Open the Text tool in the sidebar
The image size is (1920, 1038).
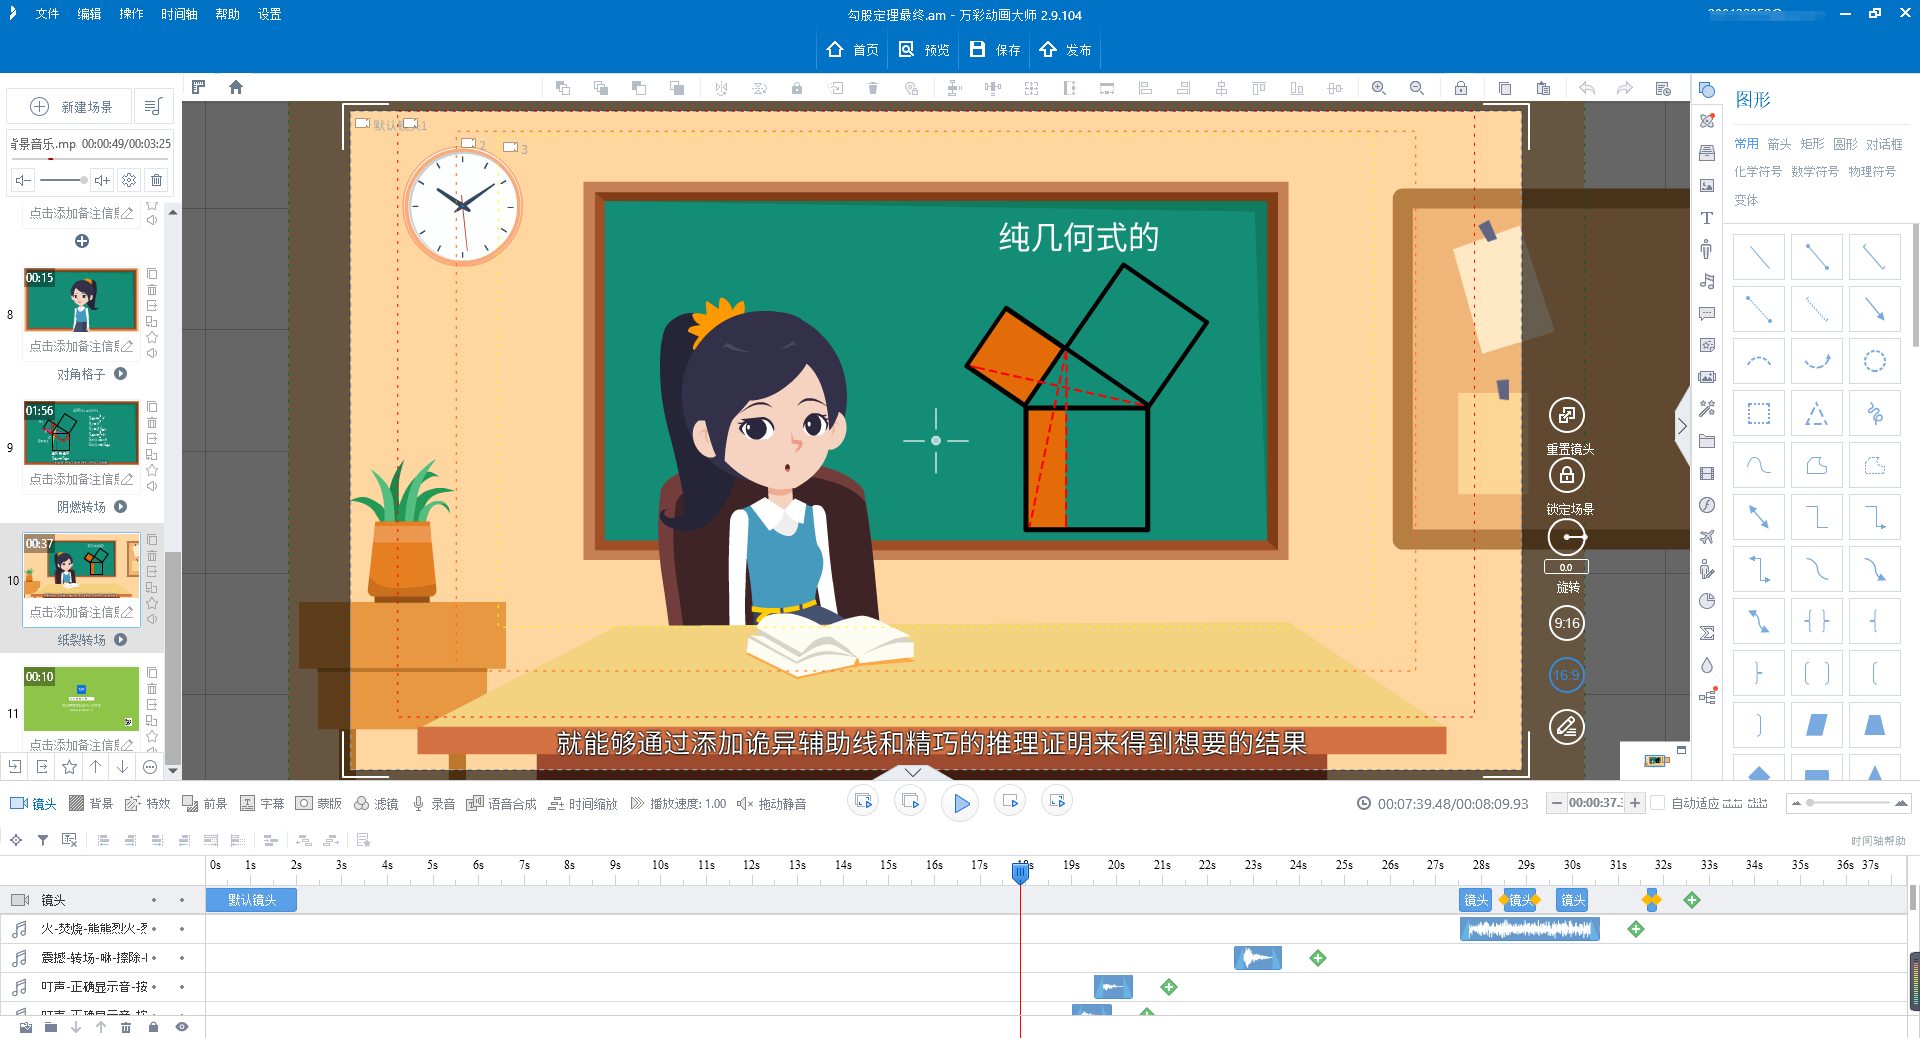[x=1707, y=218]
